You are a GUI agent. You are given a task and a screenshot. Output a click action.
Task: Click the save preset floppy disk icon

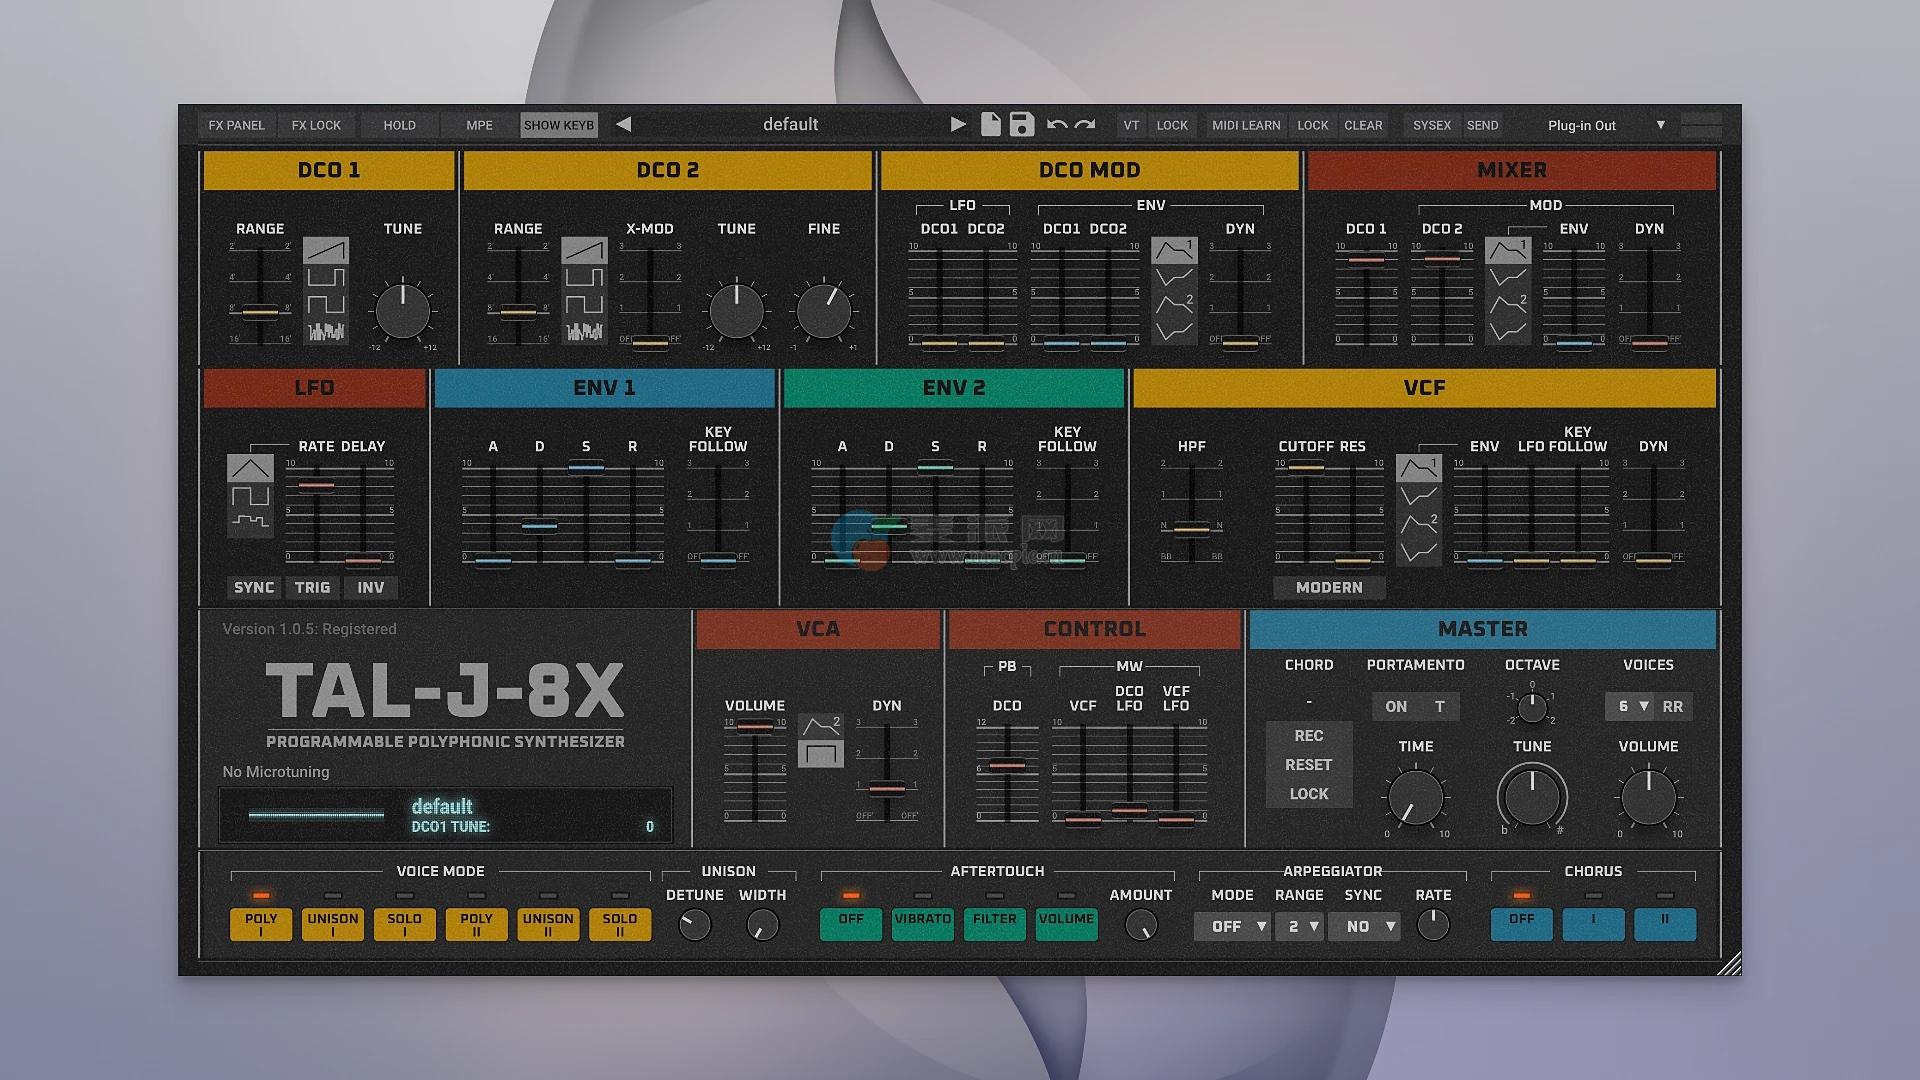(1021, 124)
